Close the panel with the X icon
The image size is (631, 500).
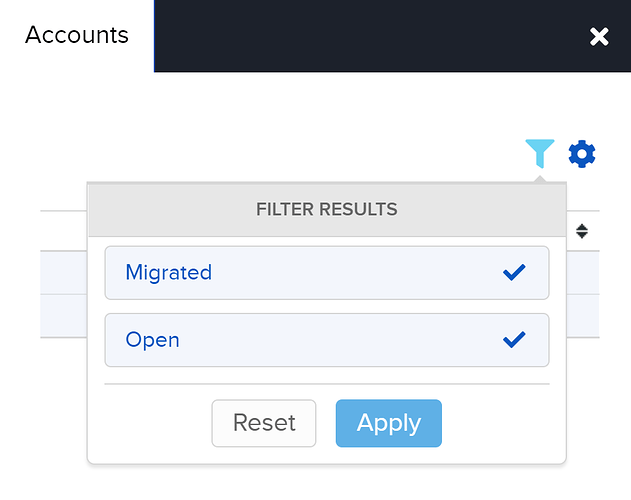pyautogui.click(x=599, y=37)
